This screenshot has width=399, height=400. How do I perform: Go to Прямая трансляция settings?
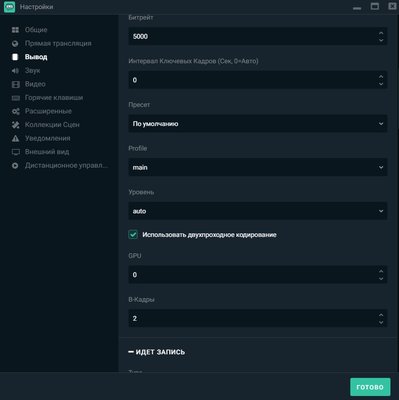(x=58, y=43)
